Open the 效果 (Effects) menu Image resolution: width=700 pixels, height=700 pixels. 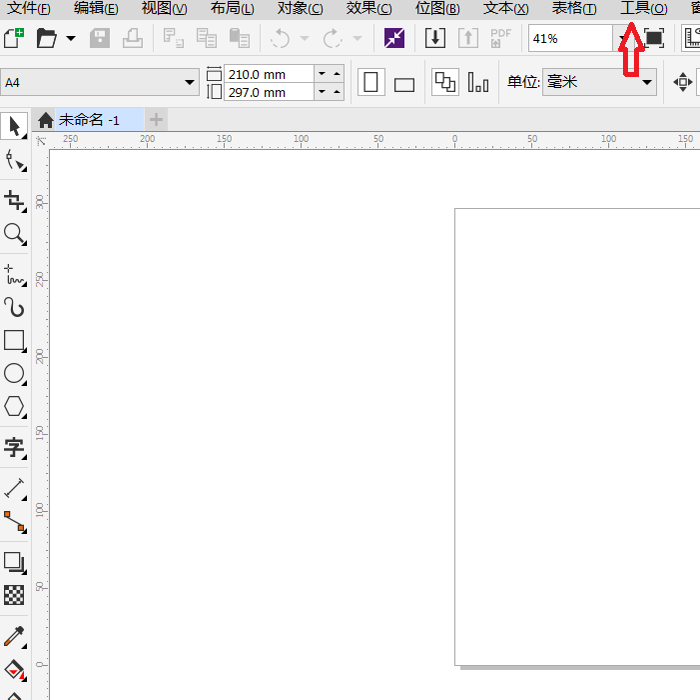tap(368, 9)
